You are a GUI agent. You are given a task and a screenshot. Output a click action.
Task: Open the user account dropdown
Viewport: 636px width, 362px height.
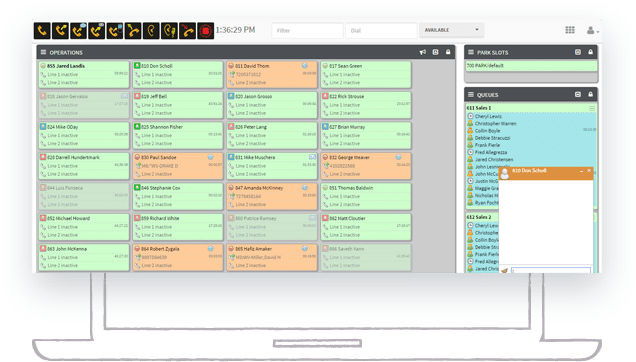[x=592, y=30]
